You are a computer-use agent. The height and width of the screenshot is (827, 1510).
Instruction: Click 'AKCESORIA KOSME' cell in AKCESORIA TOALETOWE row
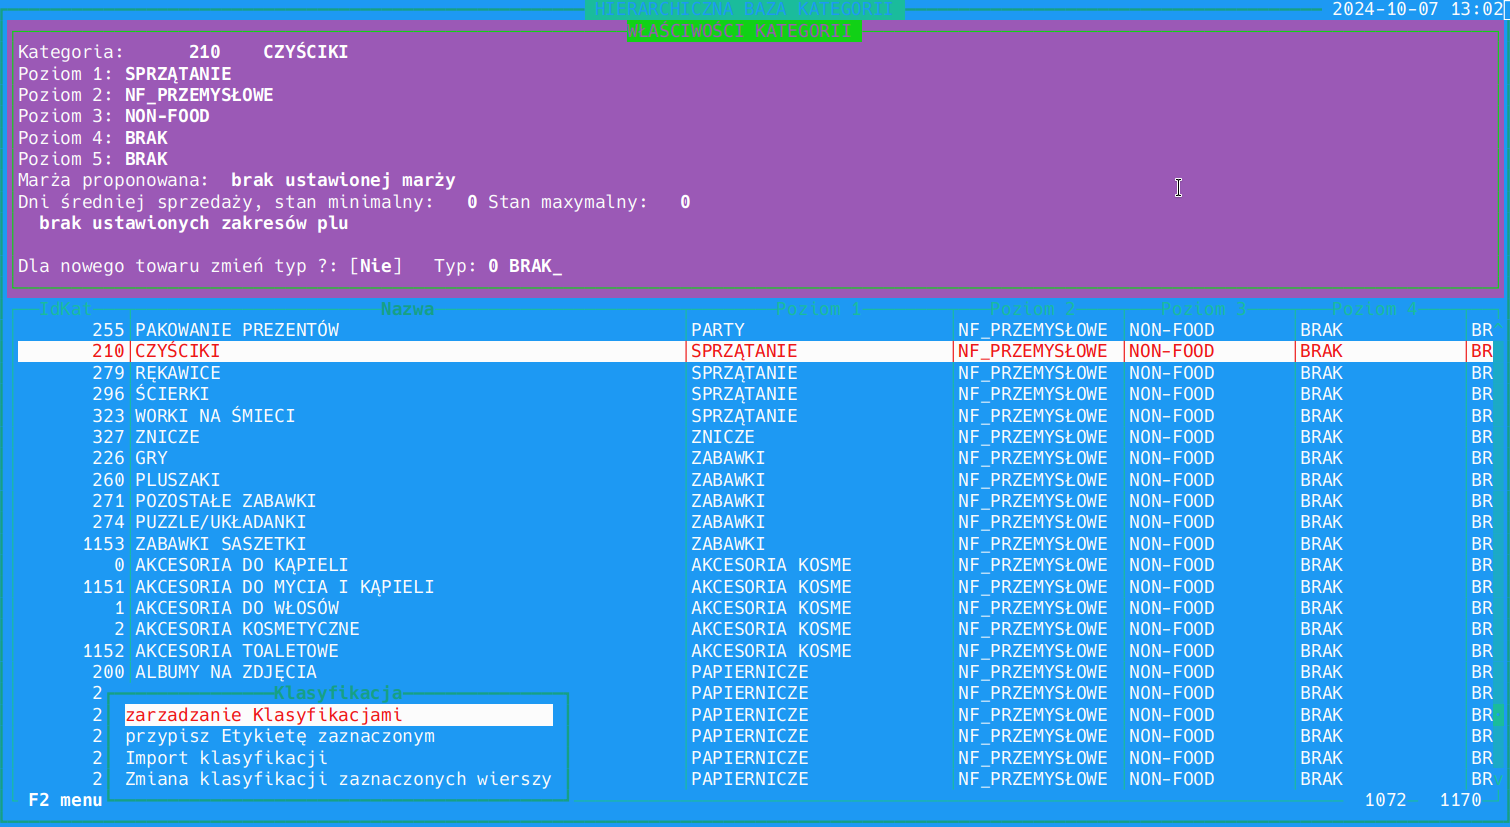point(771,651)
